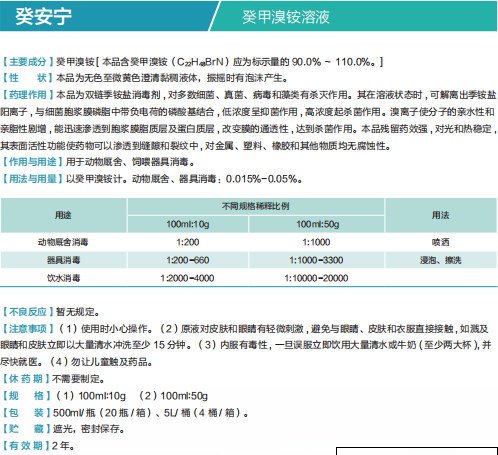Select the 【主要成分】 label
The width and height of the screenshot is (498, 455).
click(x=28, y=62)
